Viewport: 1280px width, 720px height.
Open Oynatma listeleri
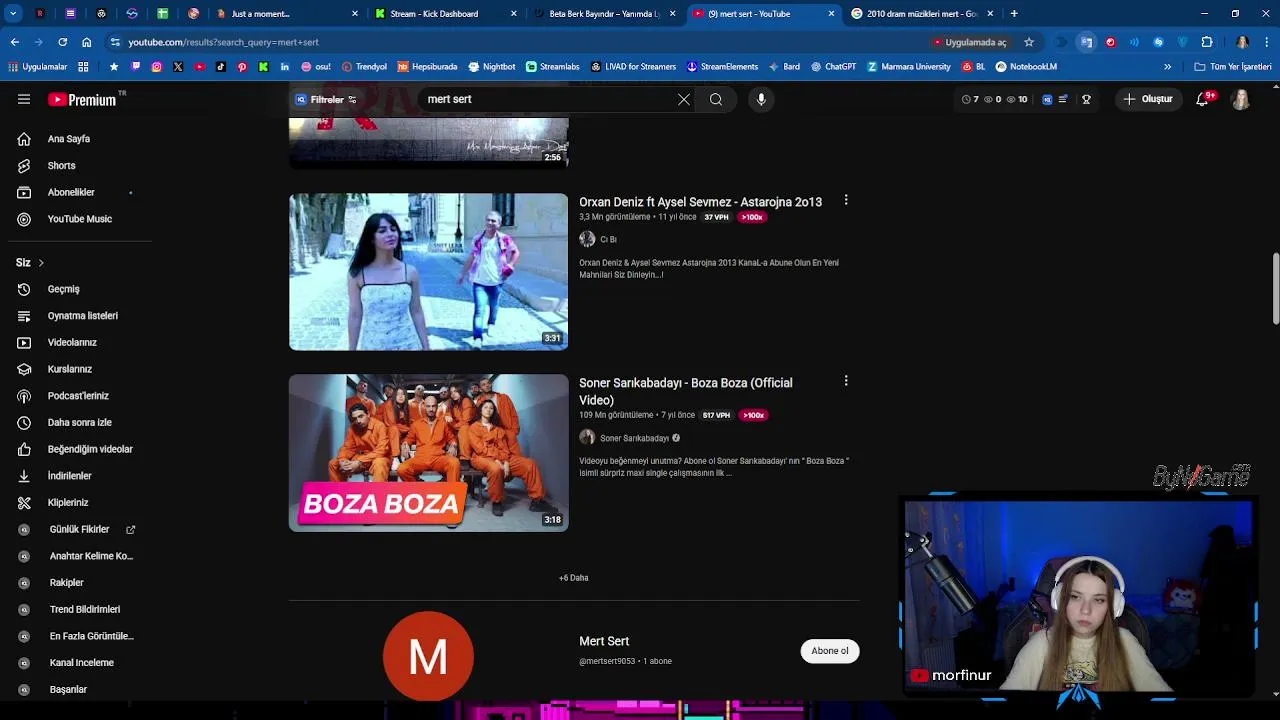click(82, 316)
